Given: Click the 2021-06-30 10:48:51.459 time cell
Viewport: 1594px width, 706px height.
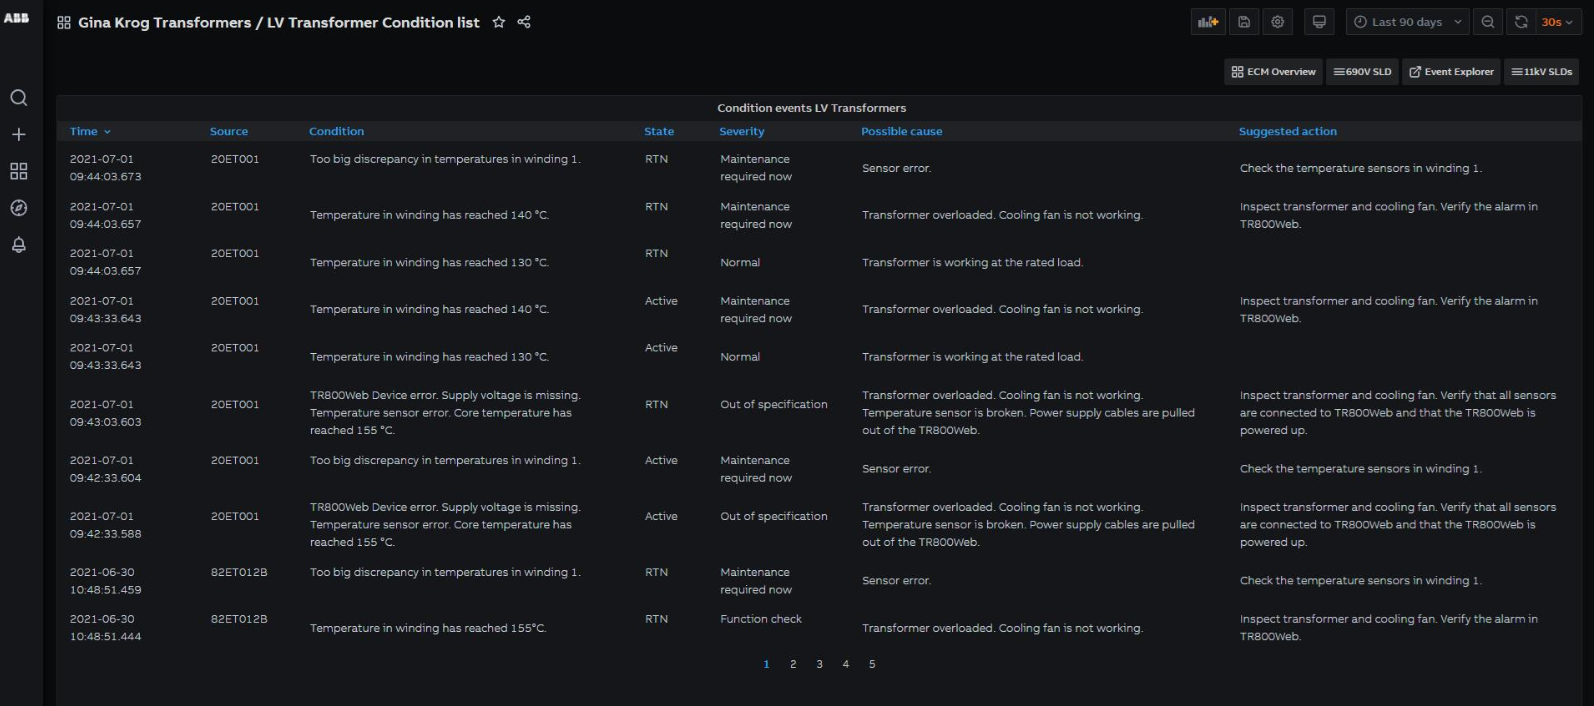Looking at the screenshot, I should [105, 581].
